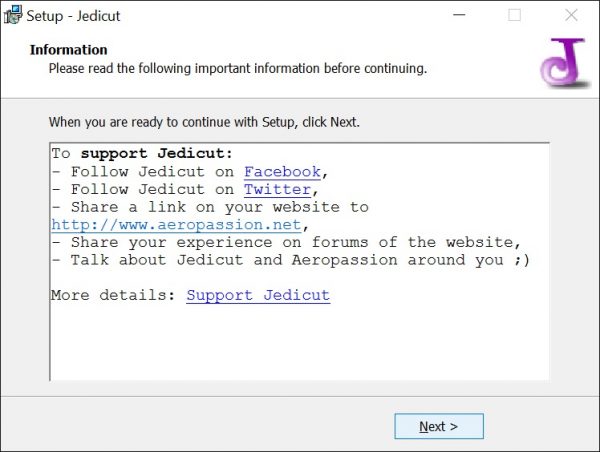Open the Facebook link

tap(282, 172)
